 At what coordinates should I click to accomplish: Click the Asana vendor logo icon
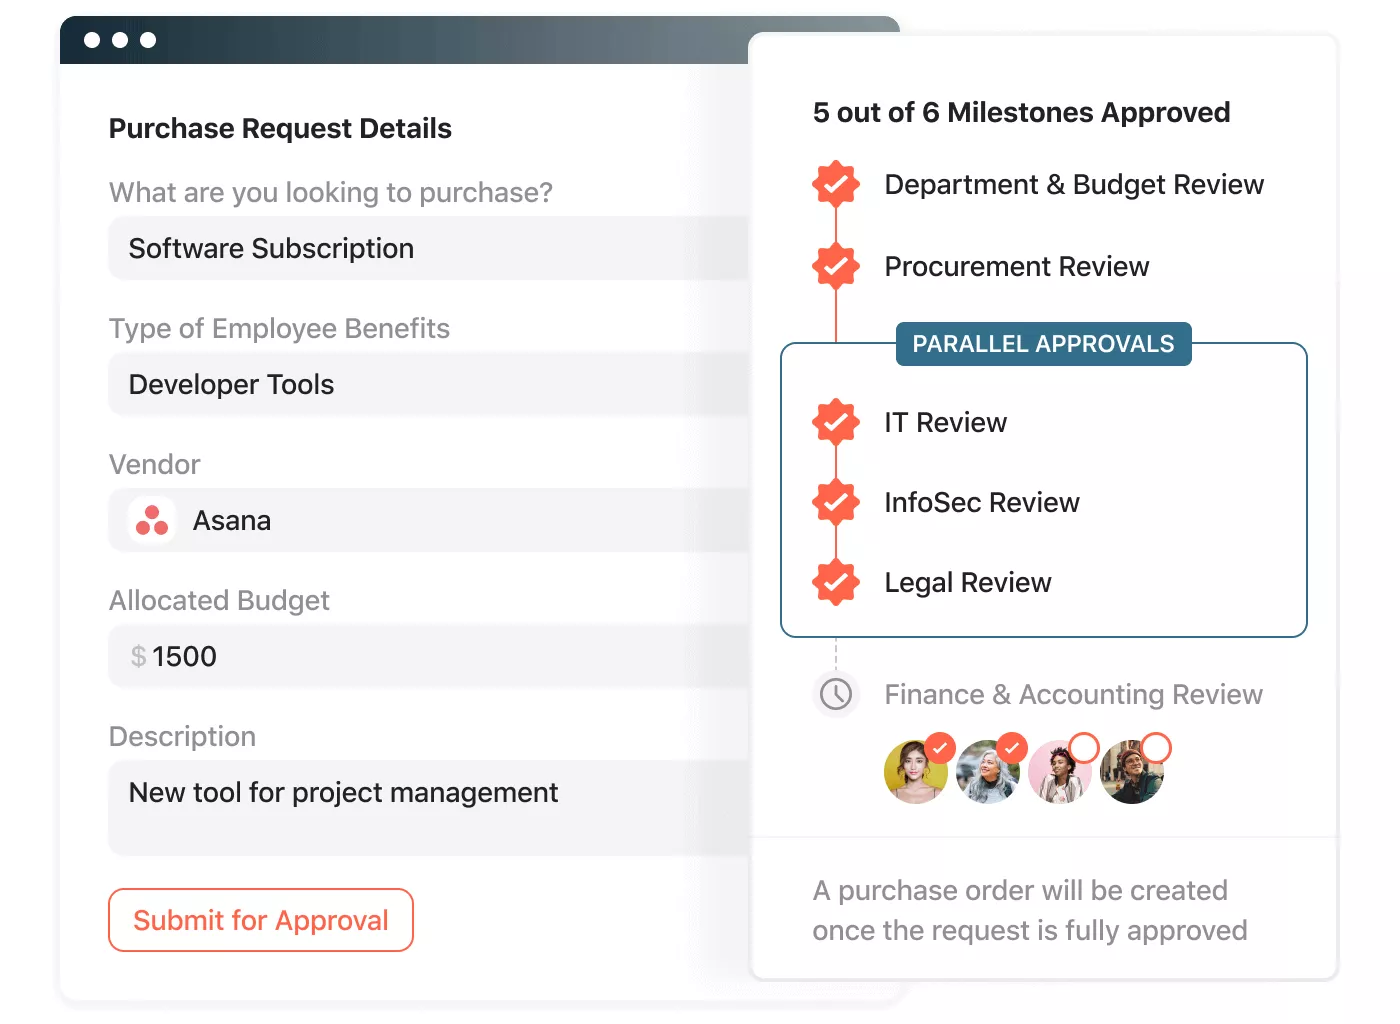coord(152,520)
